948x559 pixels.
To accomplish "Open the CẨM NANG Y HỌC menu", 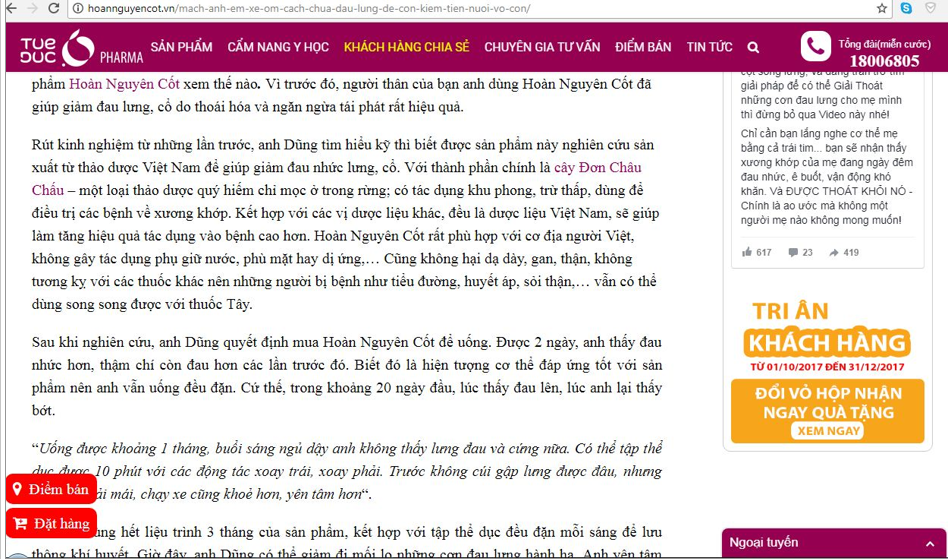I will coord(277,47).
